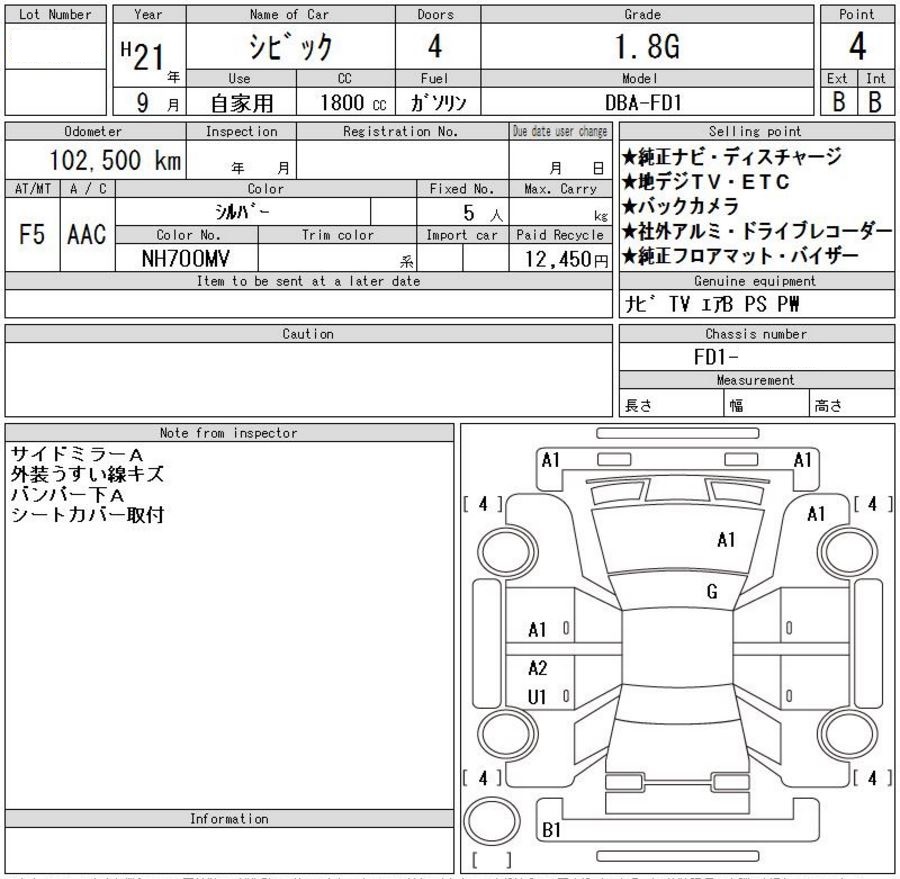Click the Fuel value ガソリン

[438, 103]
